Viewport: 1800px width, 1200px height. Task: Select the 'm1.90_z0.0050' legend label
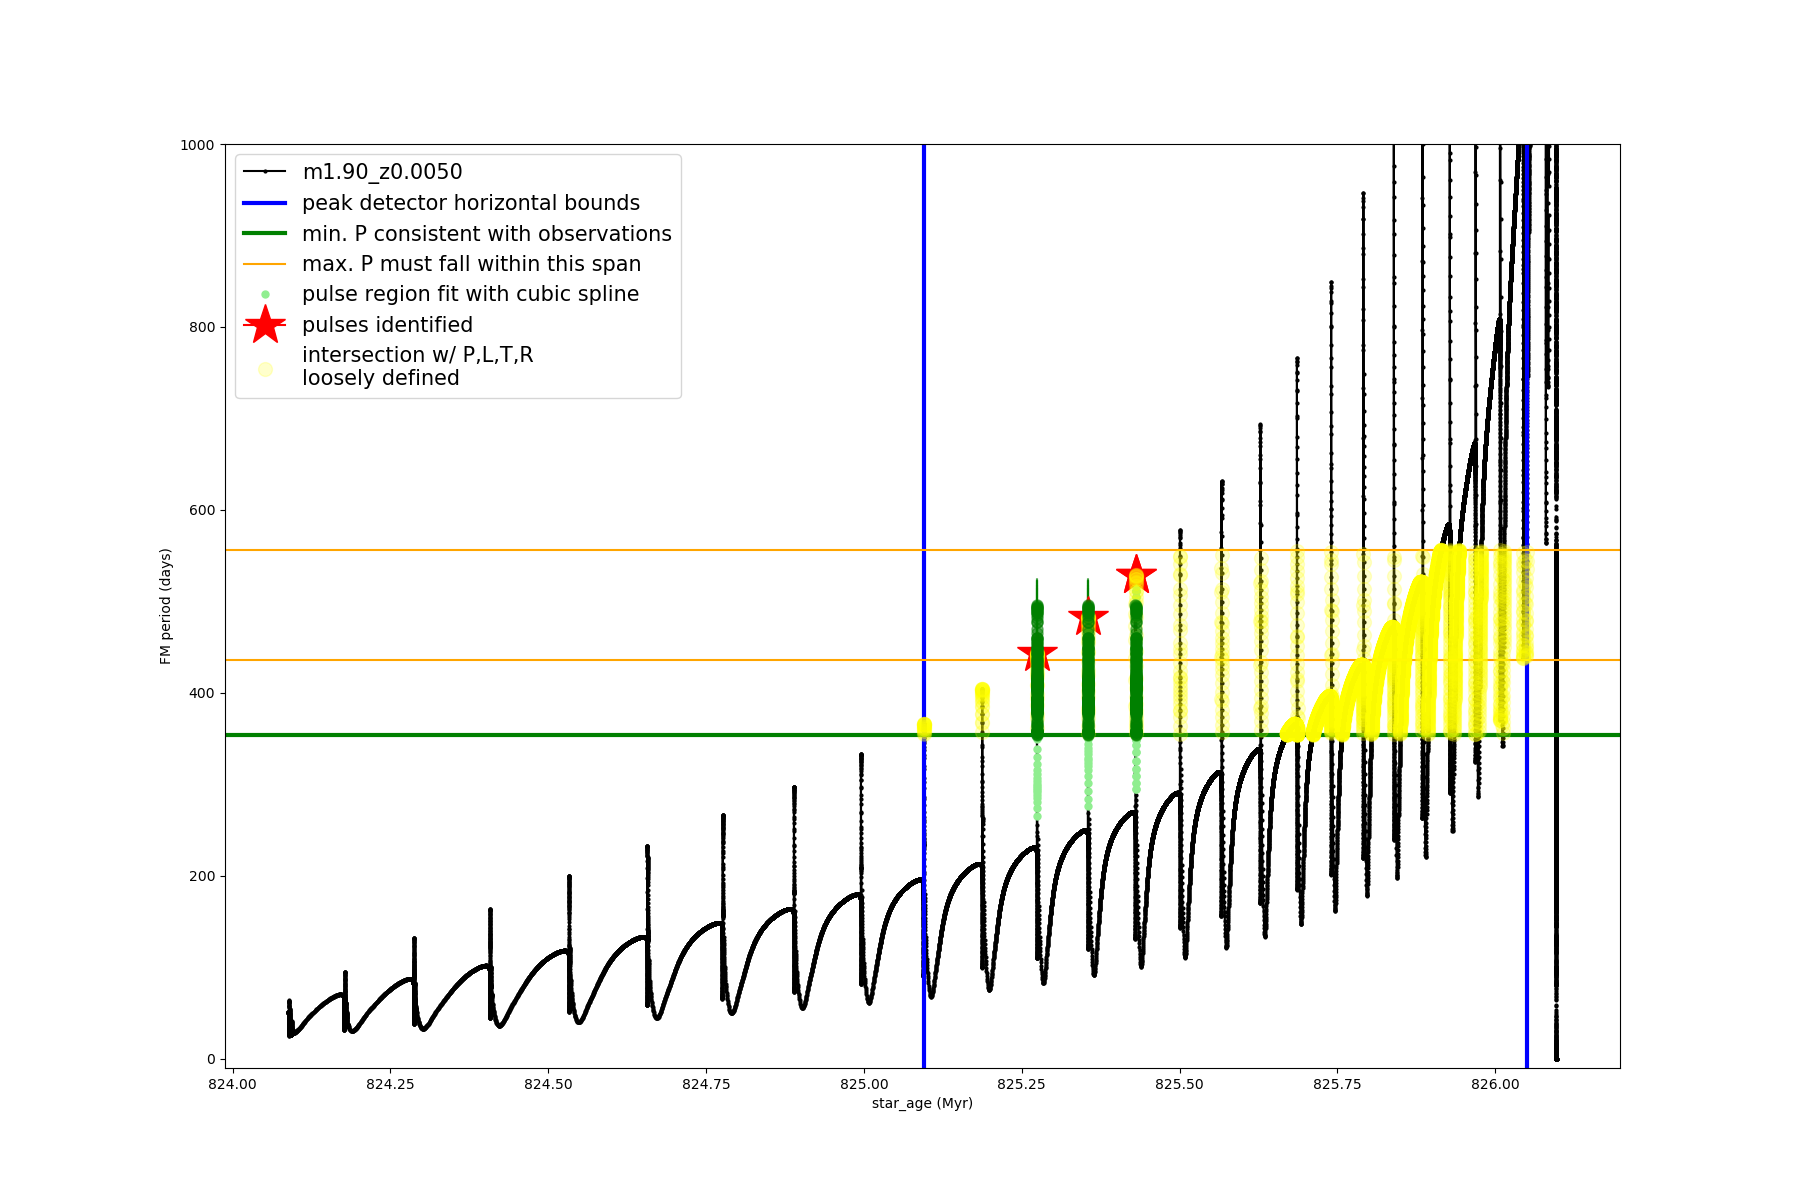[382, 172]
